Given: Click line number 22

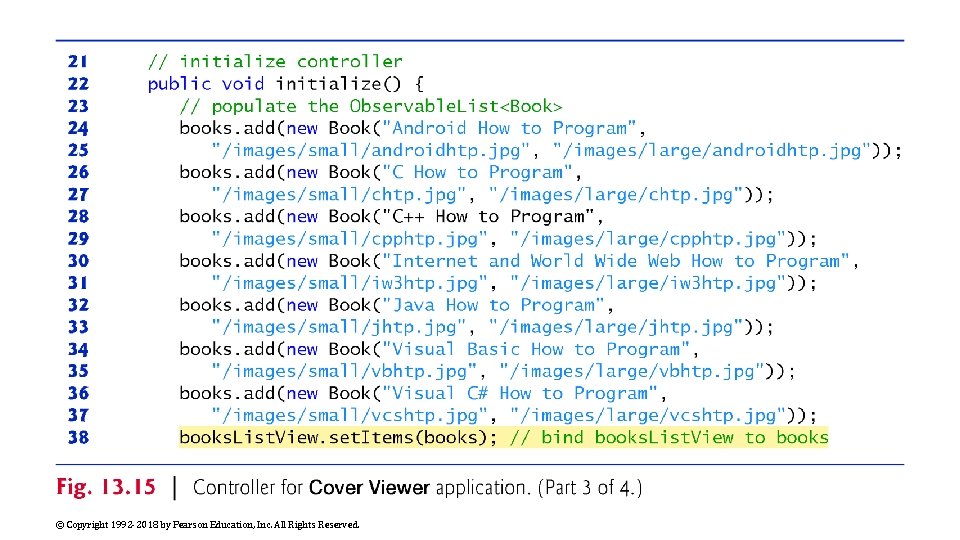Looking at the screenshot, I should tap(78, 83).
